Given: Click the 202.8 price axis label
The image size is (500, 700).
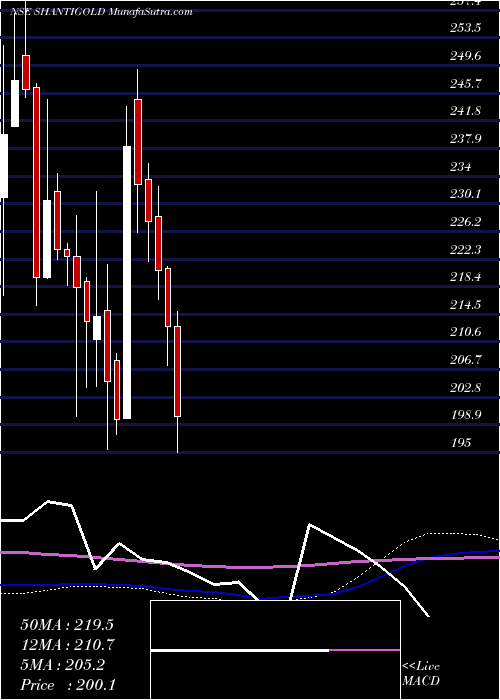Looking at the screenshot, I should (466, 388).
